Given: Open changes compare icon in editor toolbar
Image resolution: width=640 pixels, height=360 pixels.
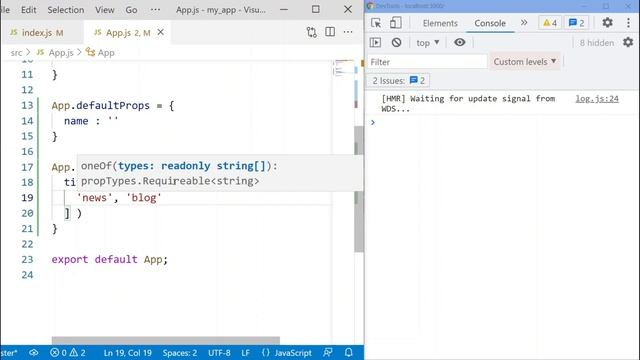Looking at the screenshot, I should pos(311,32).
